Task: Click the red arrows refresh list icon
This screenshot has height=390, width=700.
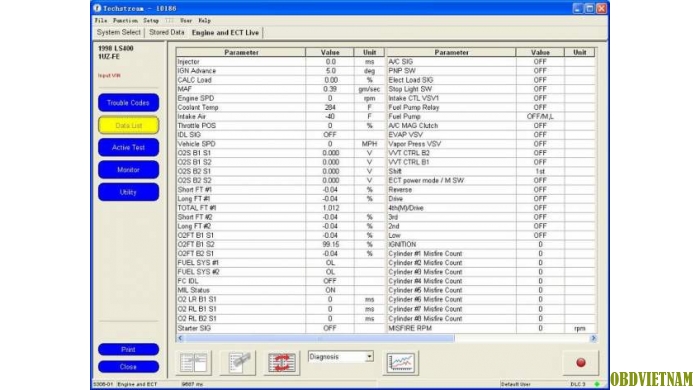Action: pos(282,362)
